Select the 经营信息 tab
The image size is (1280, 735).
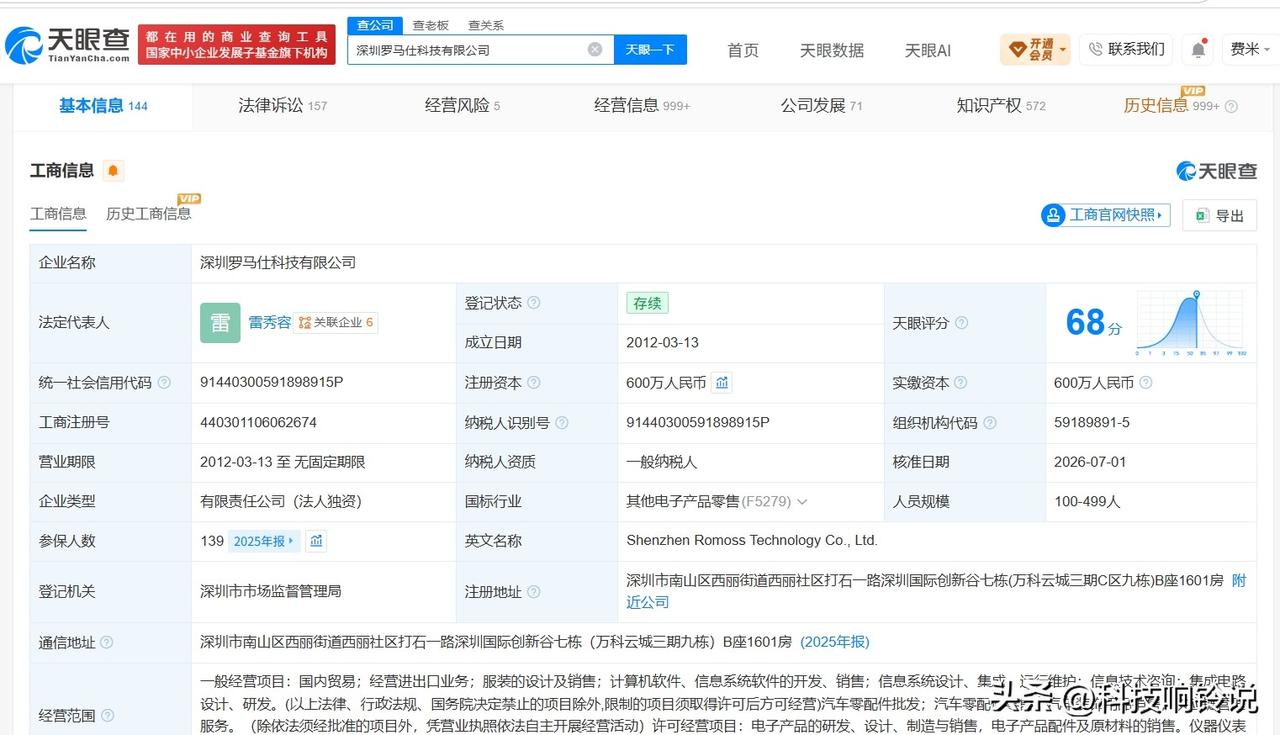tap(642, 106)
